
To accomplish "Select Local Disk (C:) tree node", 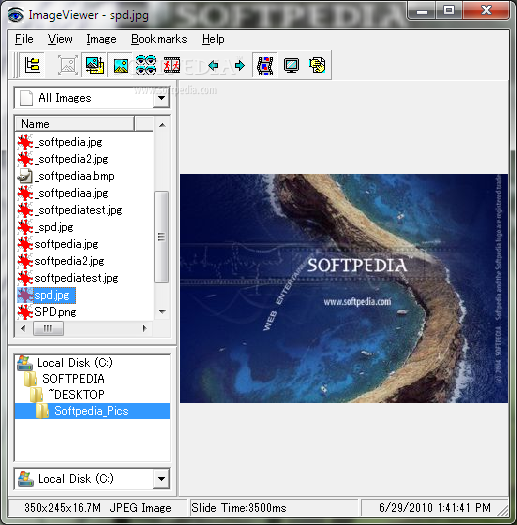I will (75, 363).
